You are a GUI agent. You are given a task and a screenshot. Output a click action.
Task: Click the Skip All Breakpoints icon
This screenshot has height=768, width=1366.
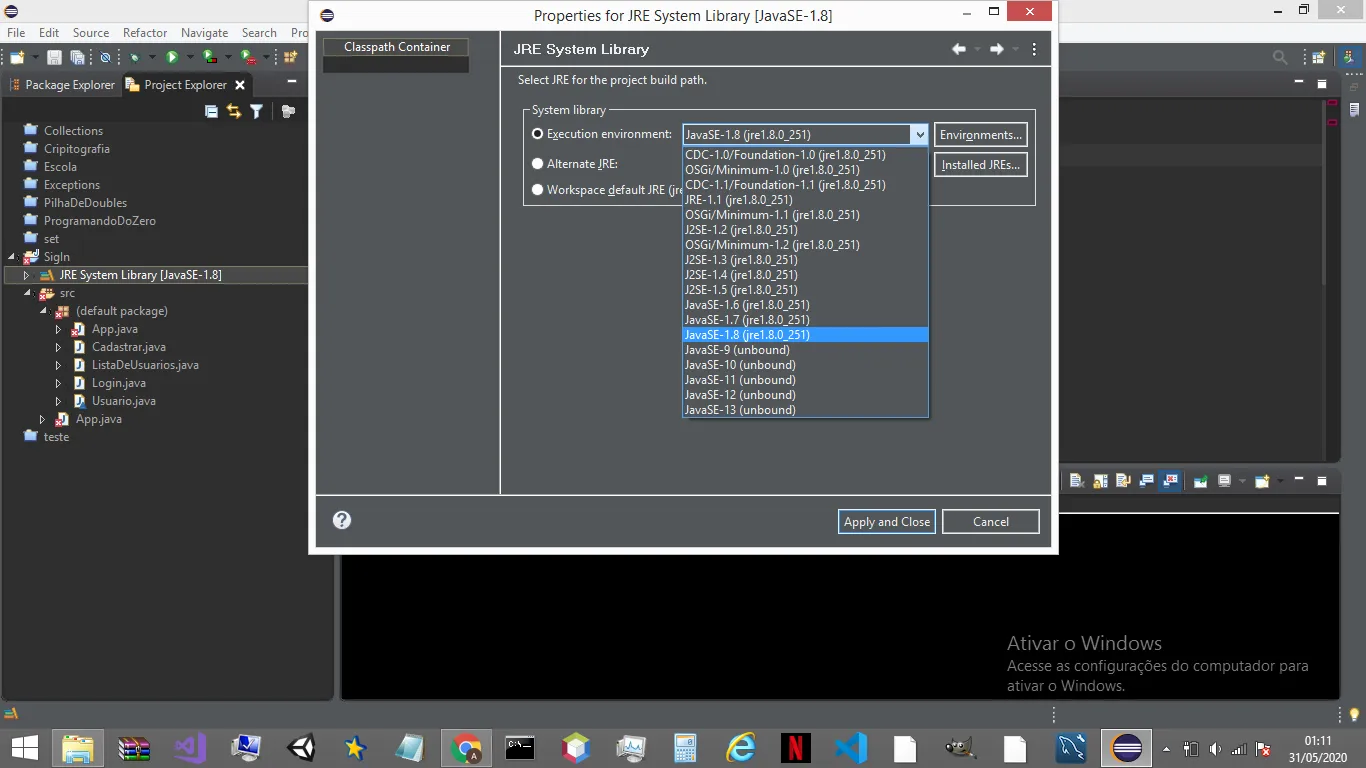[x=105, y=58]
